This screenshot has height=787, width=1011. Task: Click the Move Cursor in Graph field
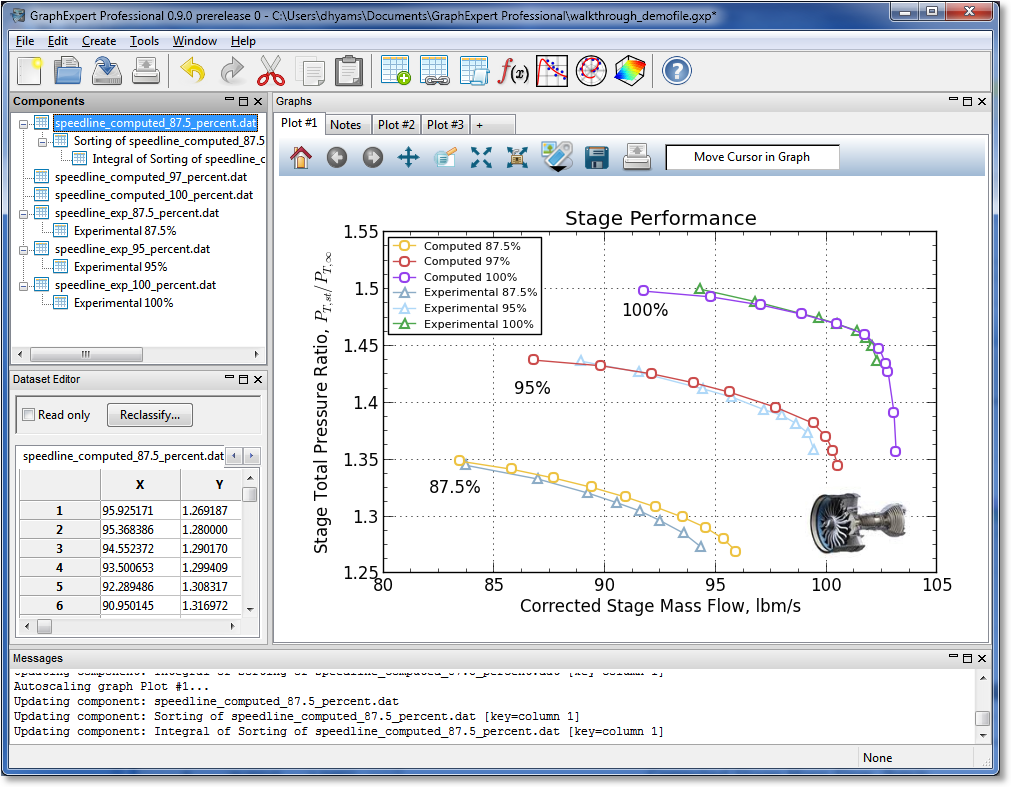(x=752, y=157)
